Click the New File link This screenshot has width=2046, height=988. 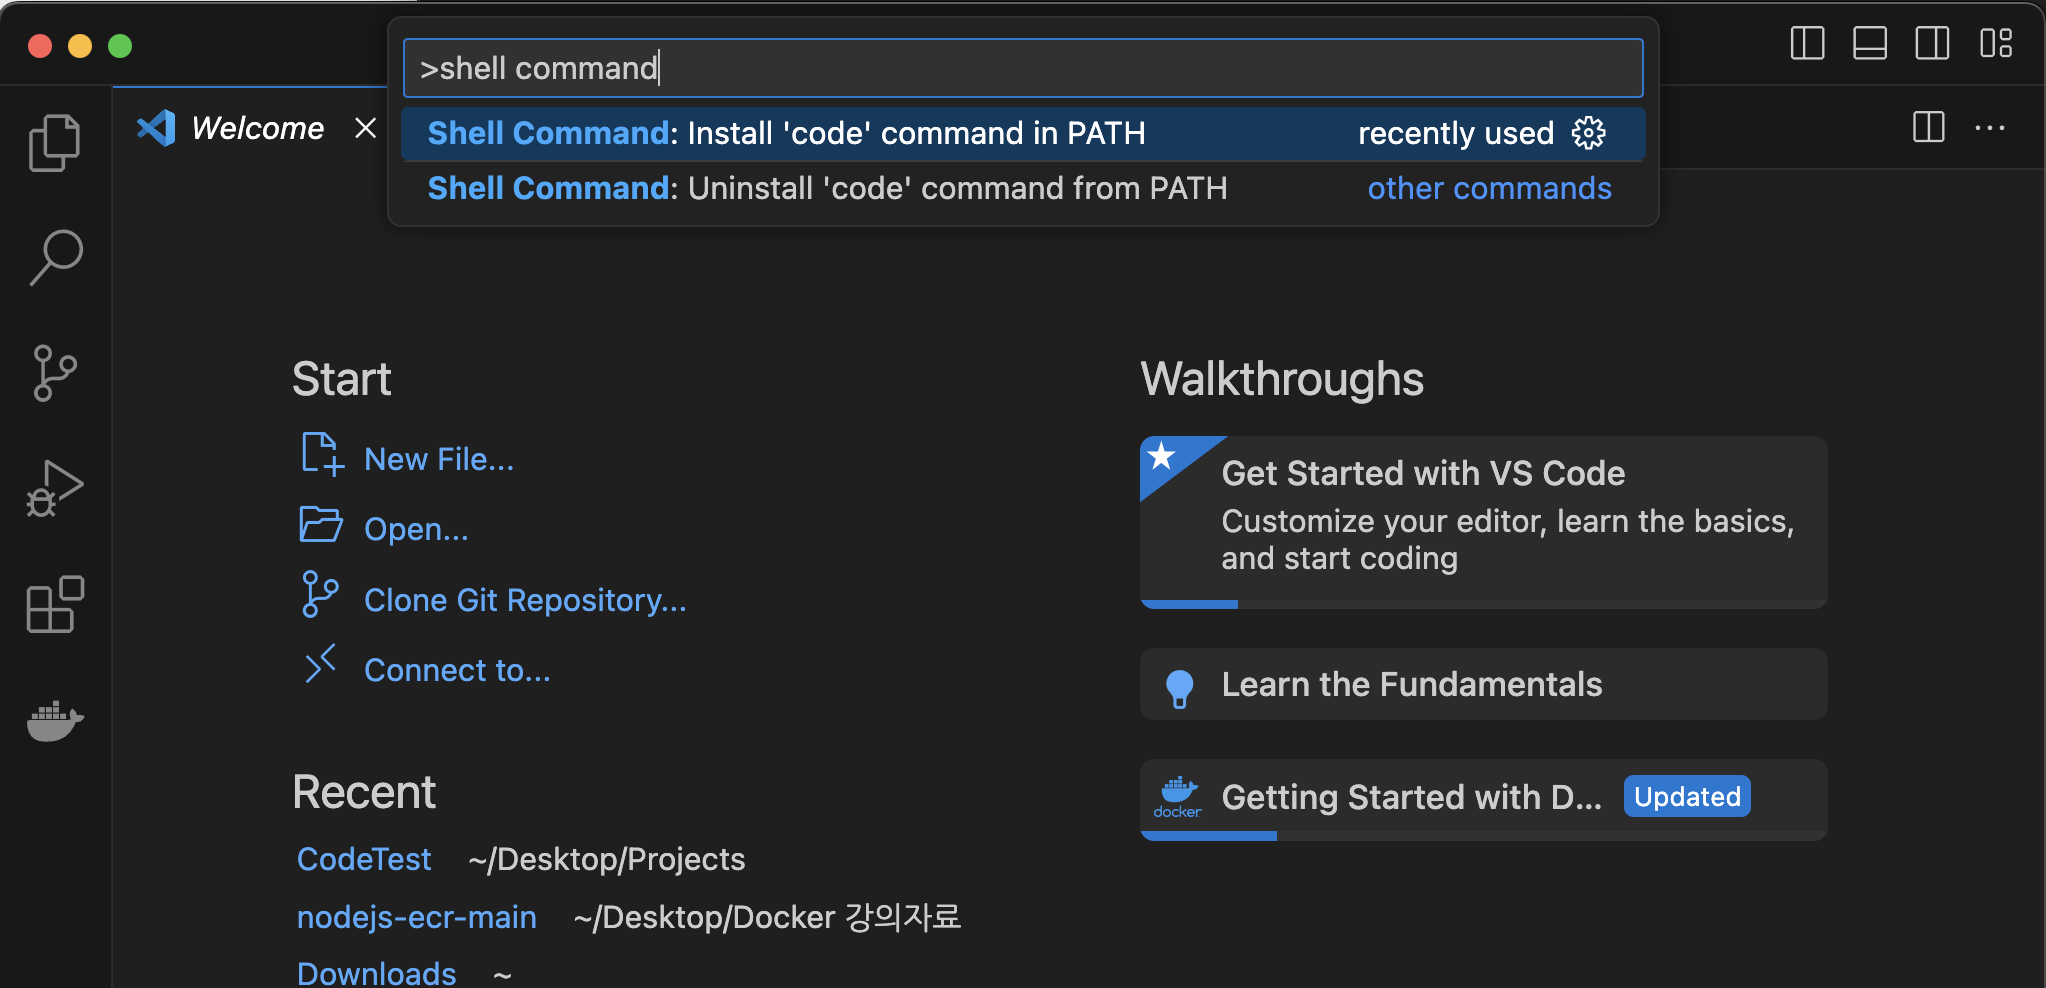tap(438, 459)
